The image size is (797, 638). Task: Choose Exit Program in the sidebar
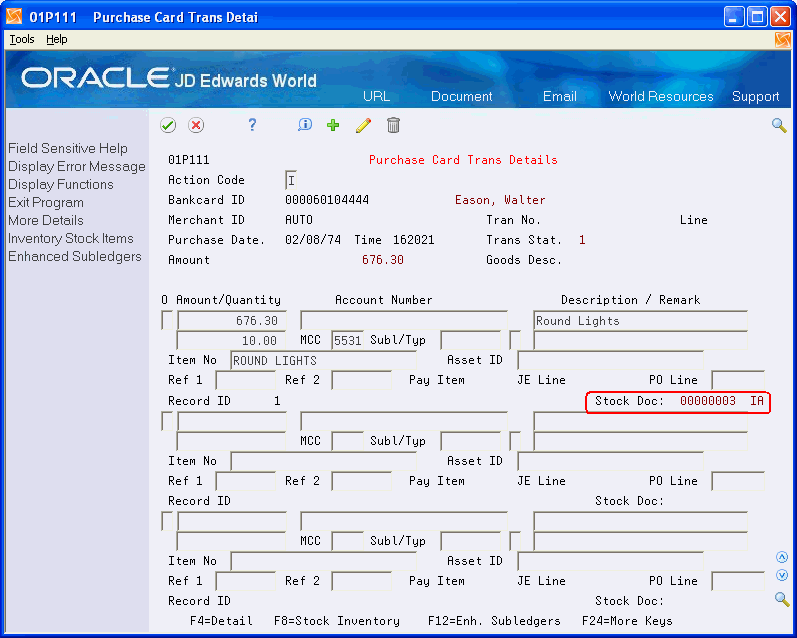click(46, 202)
